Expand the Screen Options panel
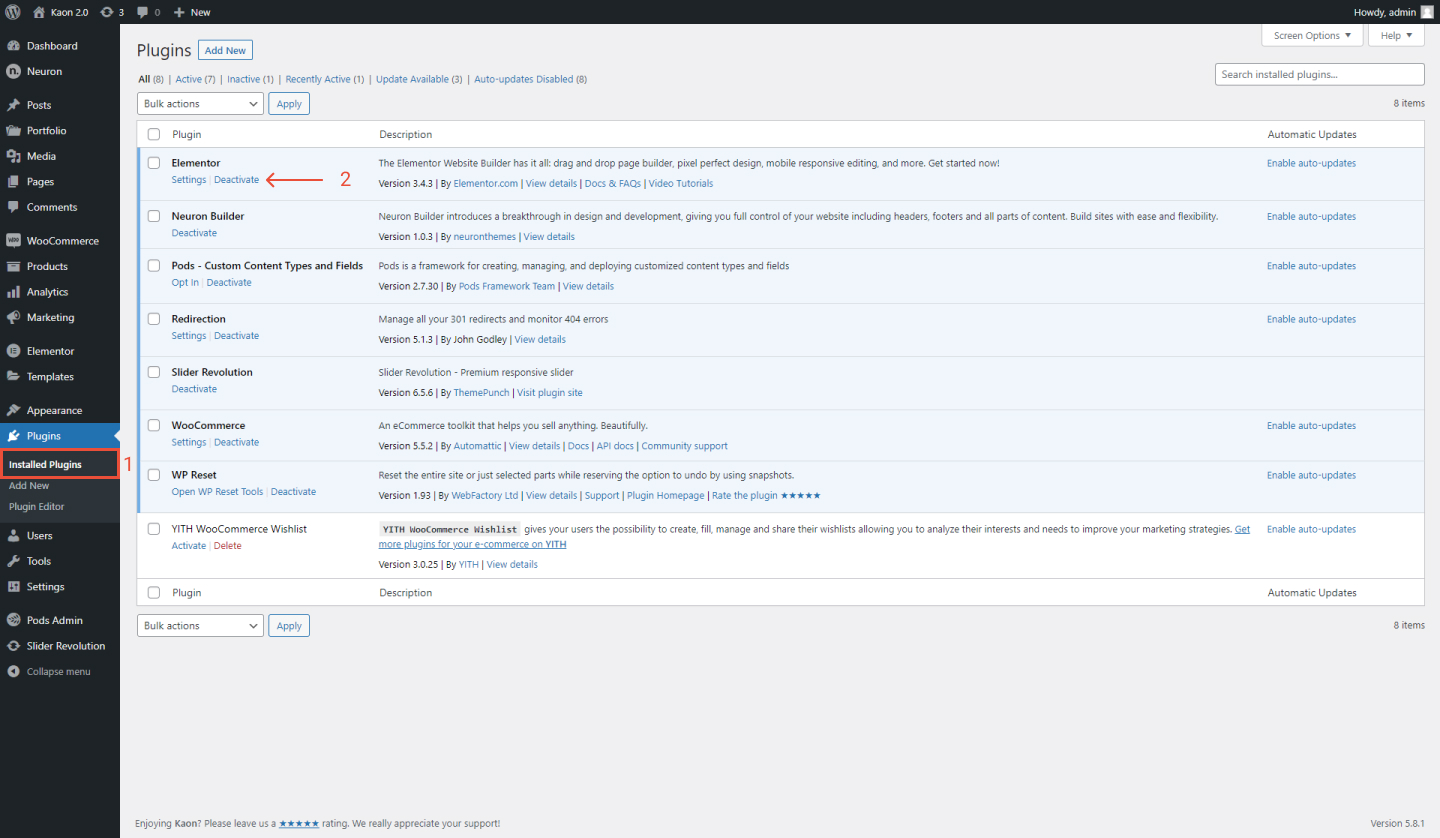 click(x=1313, y=36)
